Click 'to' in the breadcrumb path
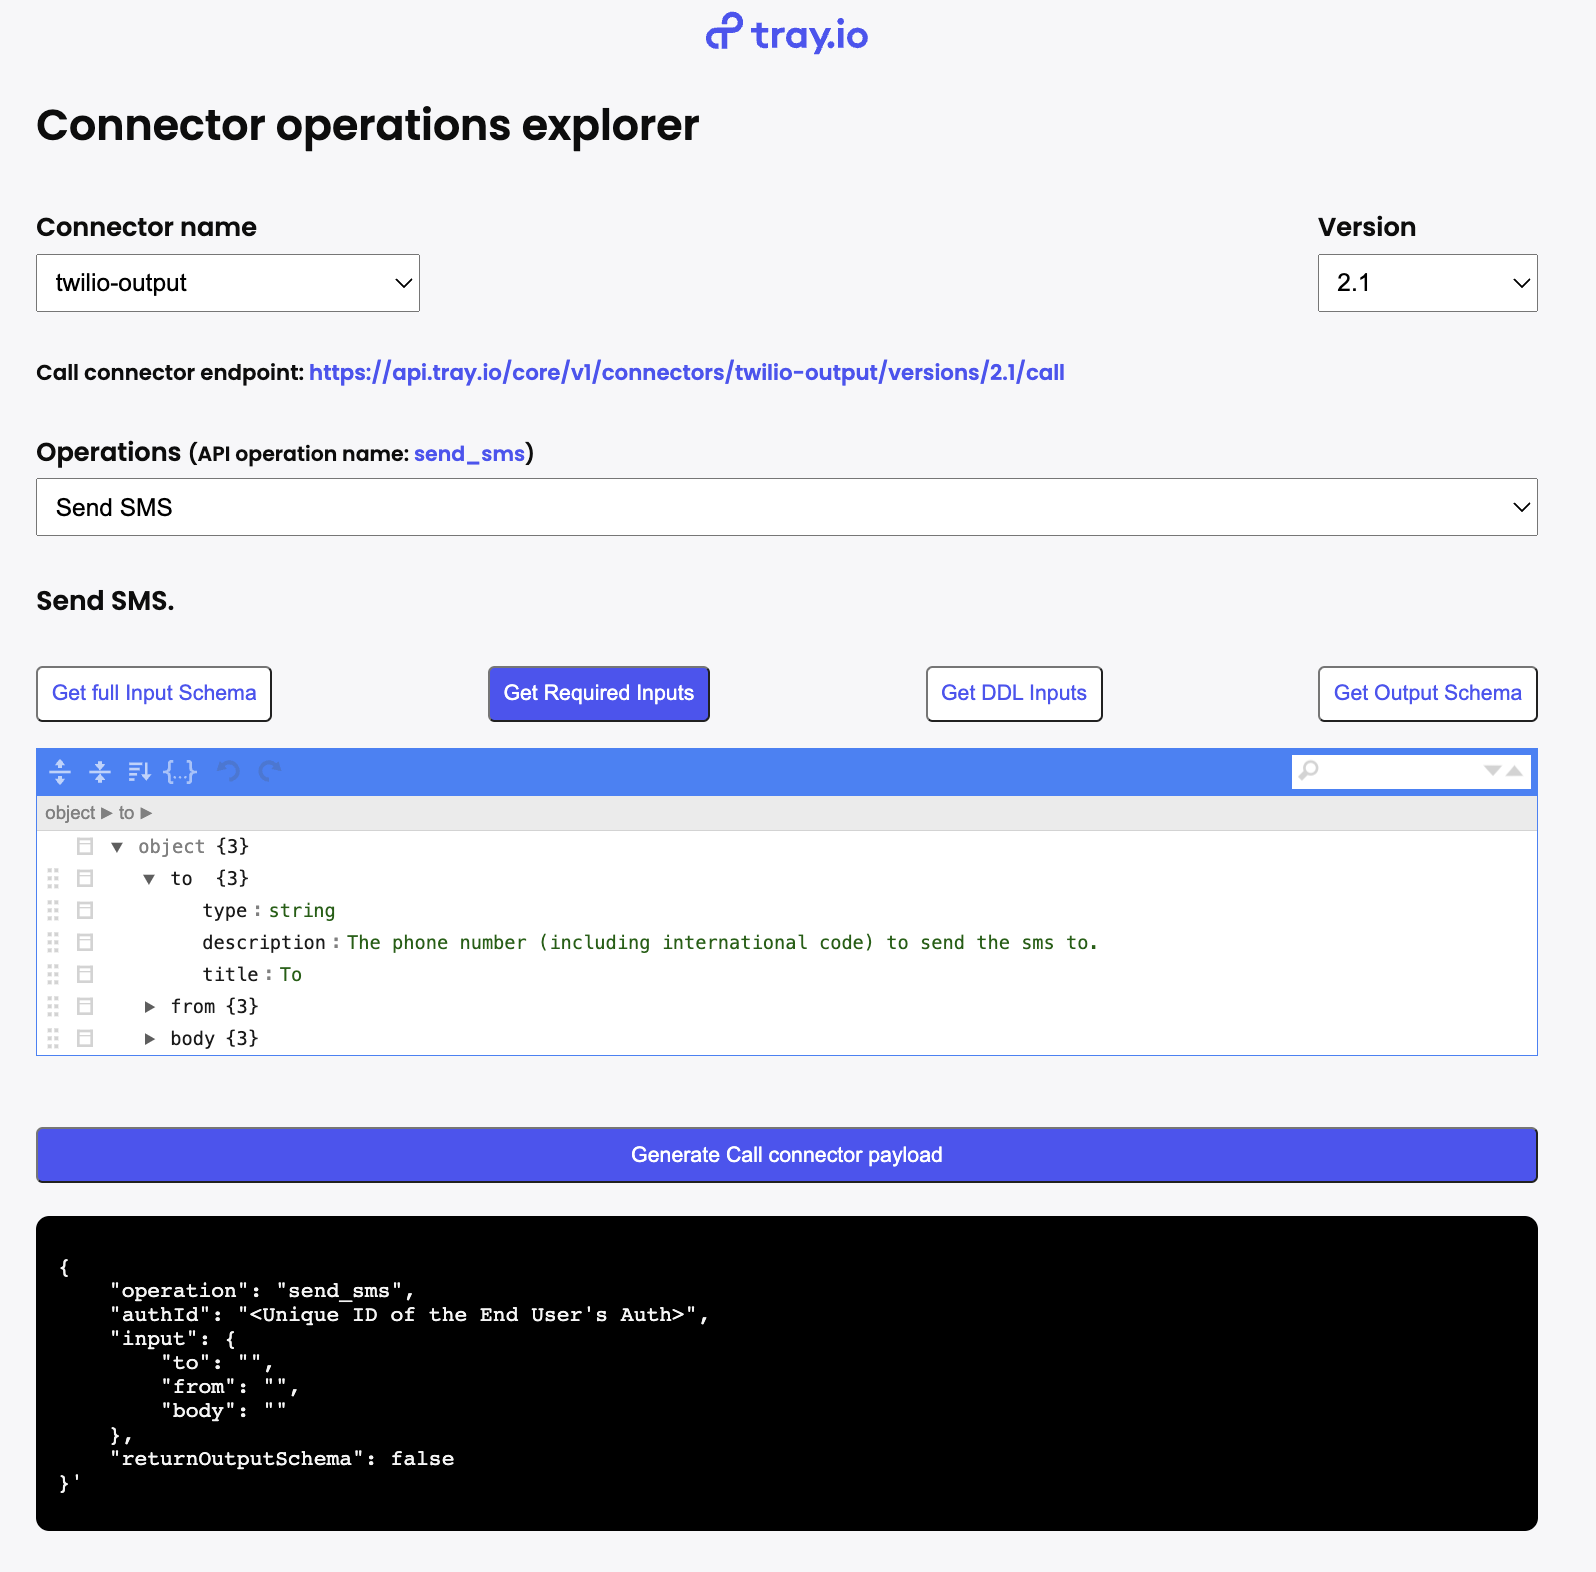Viewport: 1596px width, 1572px height. tap(126, 813)
